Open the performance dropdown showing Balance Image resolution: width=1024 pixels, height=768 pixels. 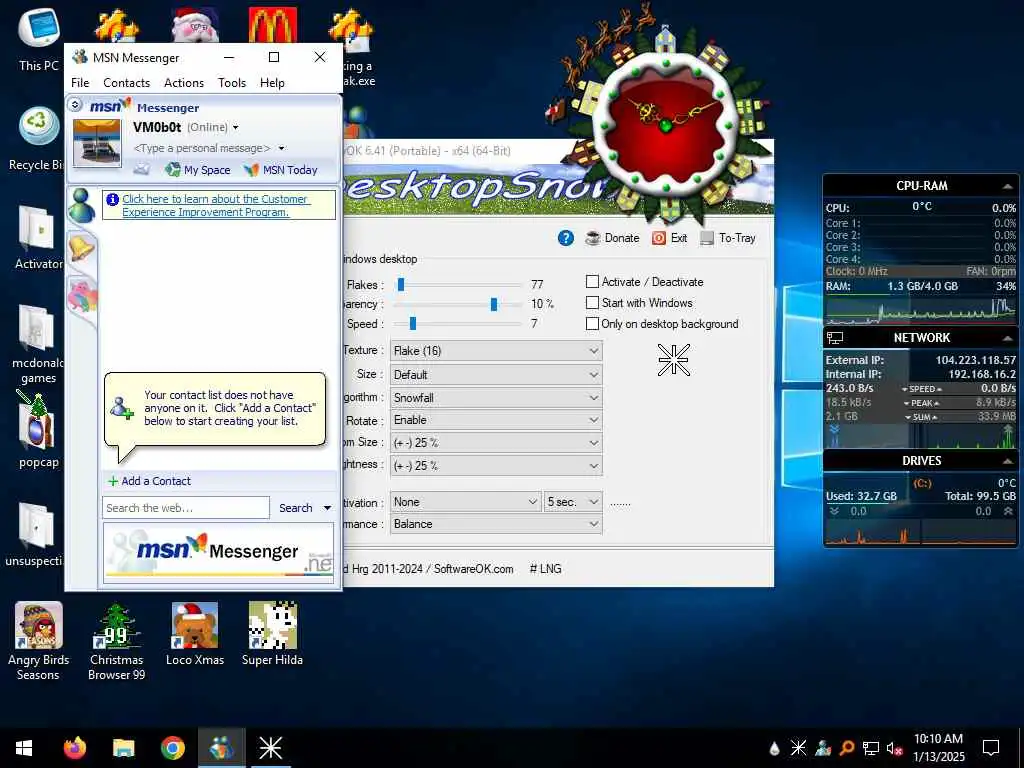496,524
